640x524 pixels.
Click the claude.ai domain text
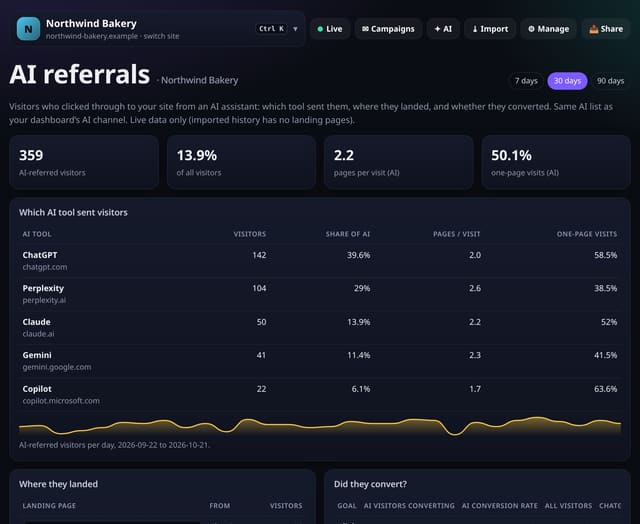(38, 334)
